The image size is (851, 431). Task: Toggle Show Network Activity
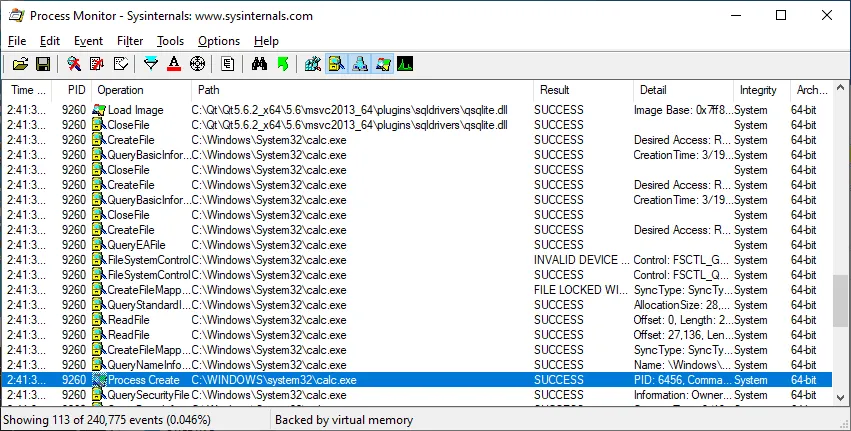359,64
